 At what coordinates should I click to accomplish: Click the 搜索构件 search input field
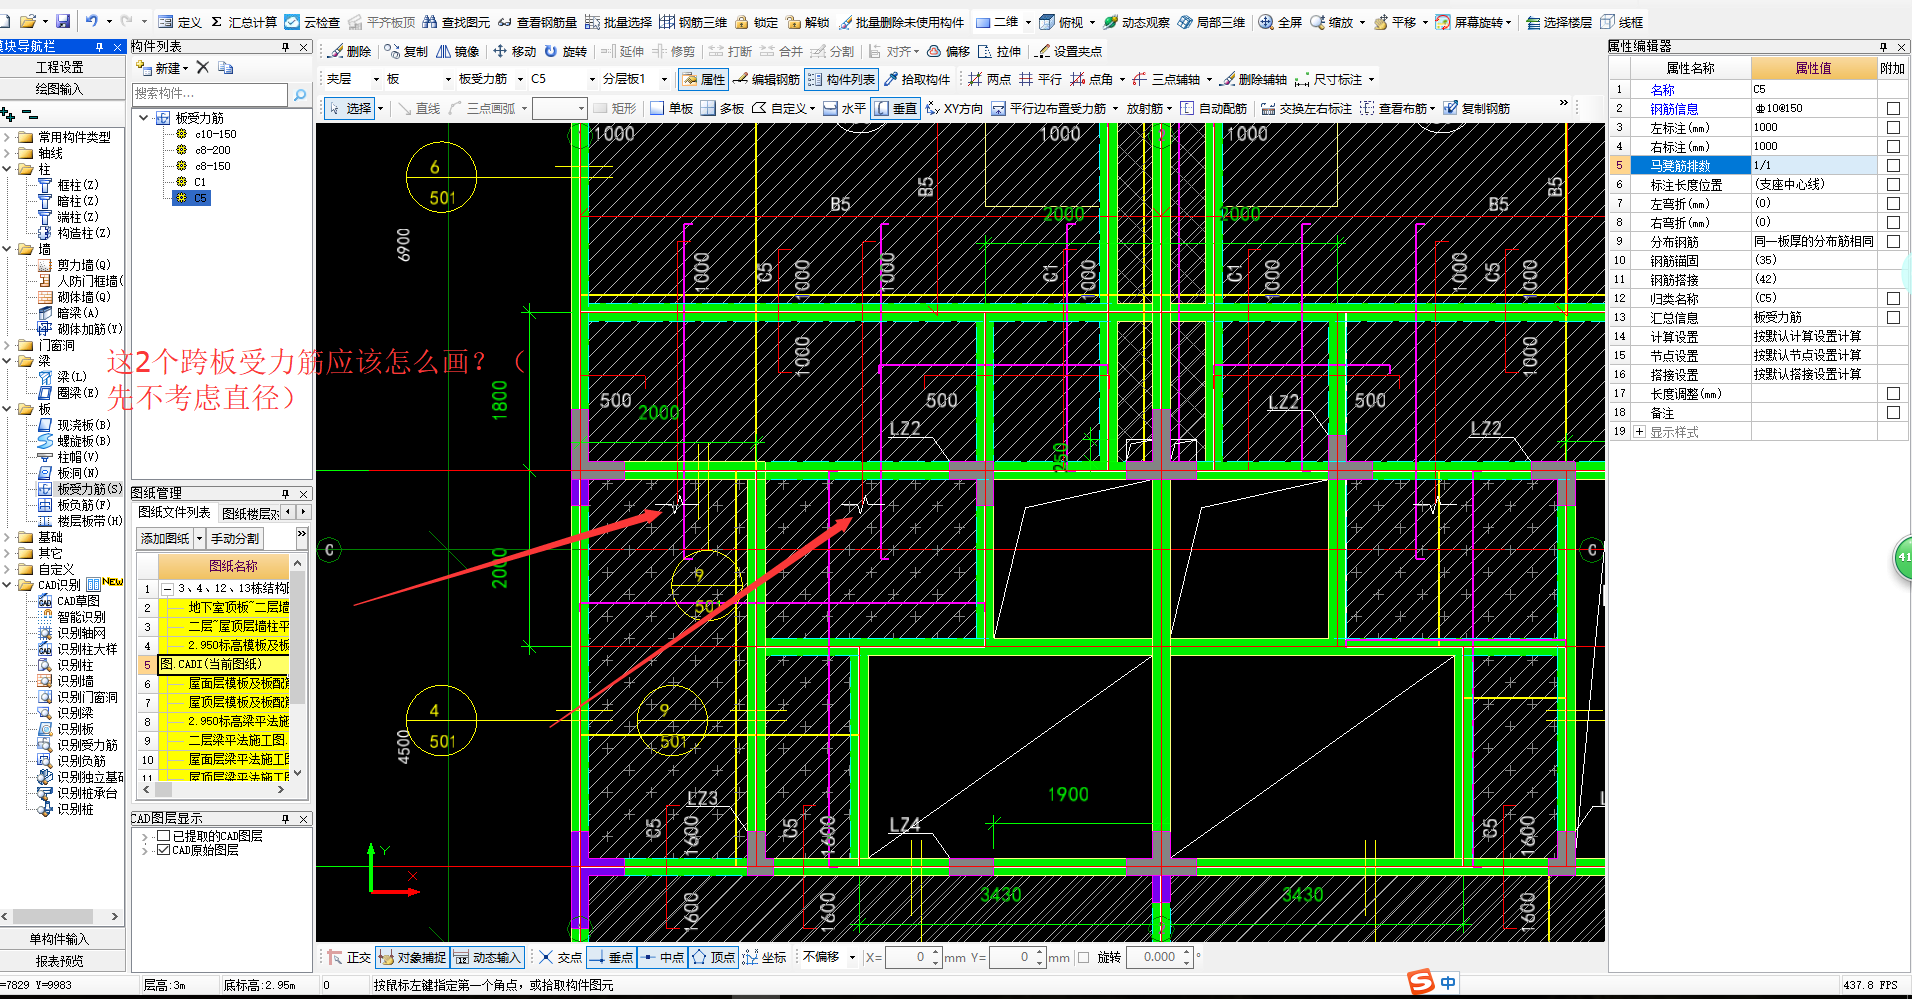tap(211, 94)
